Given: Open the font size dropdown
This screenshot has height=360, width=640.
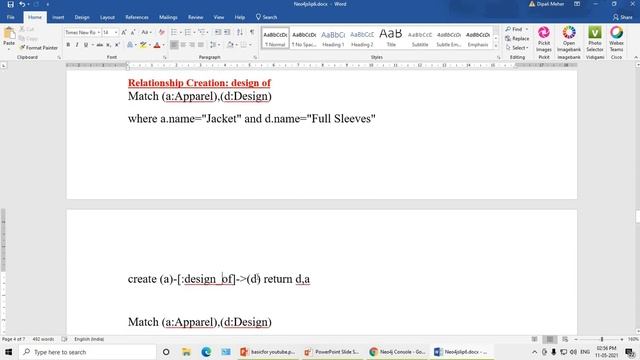Looking at the screenshot, I should tap(116, 32).
